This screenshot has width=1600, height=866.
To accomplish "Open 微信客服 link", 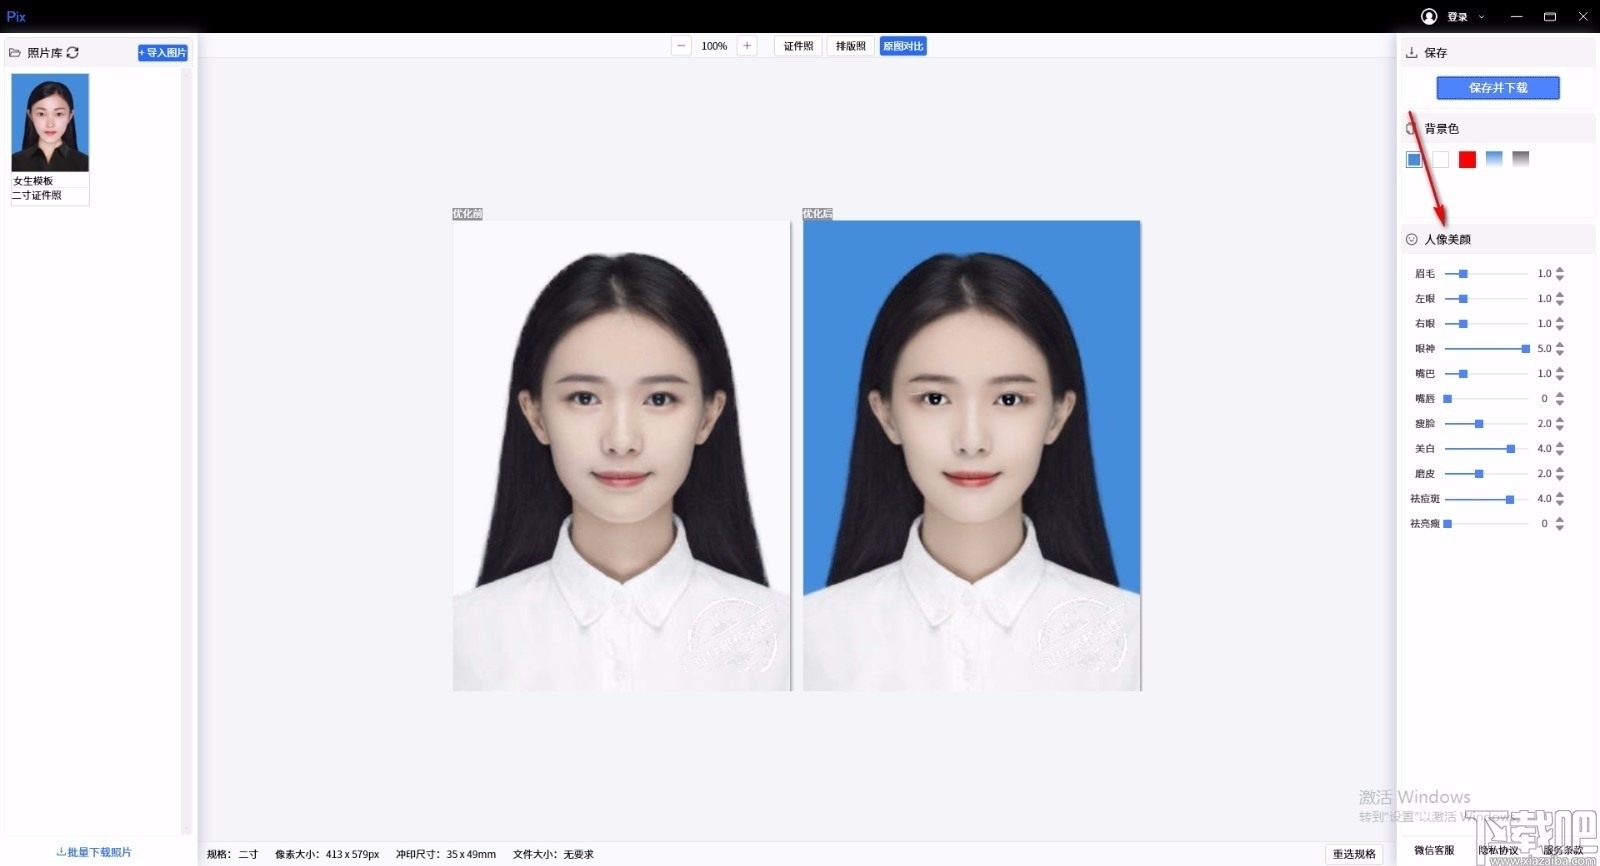I will [x=1434, y=850].
